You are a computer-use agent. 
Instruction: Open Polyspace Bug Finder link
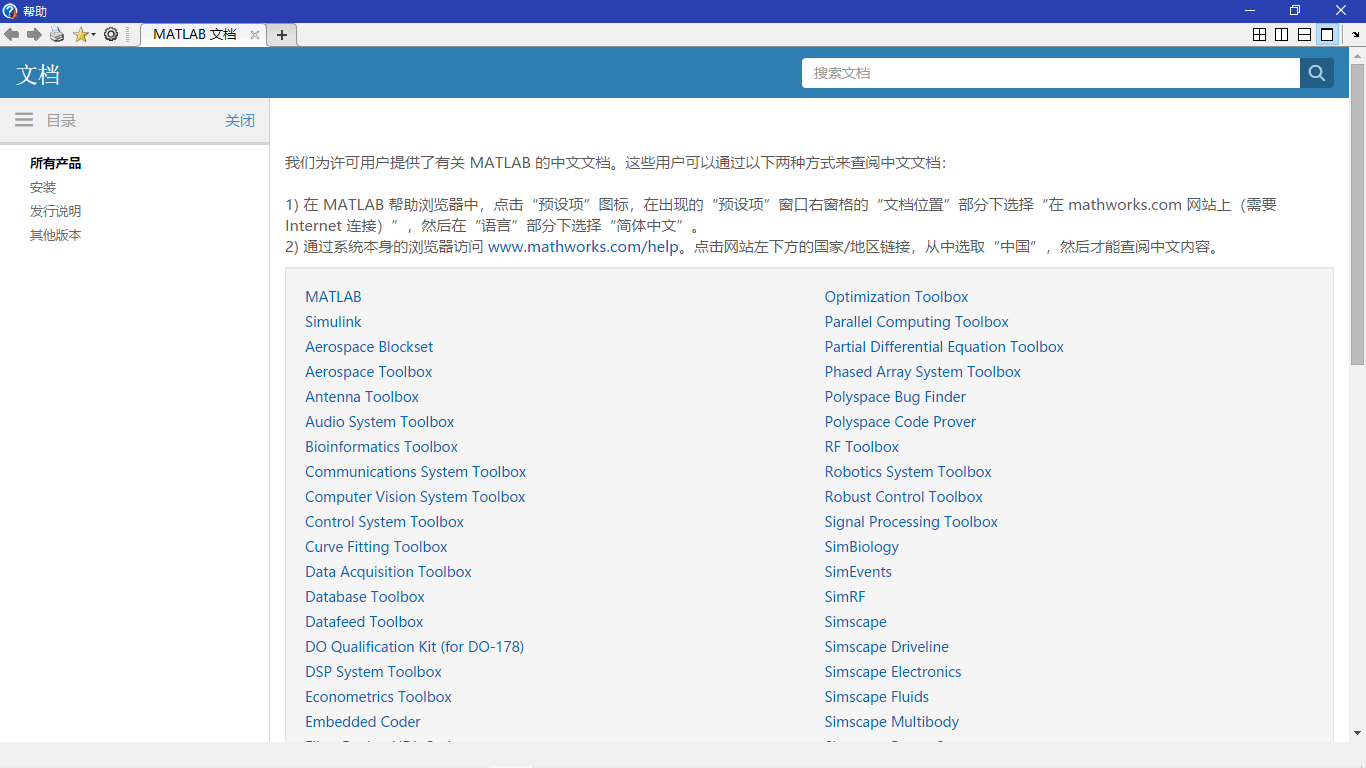895,397
